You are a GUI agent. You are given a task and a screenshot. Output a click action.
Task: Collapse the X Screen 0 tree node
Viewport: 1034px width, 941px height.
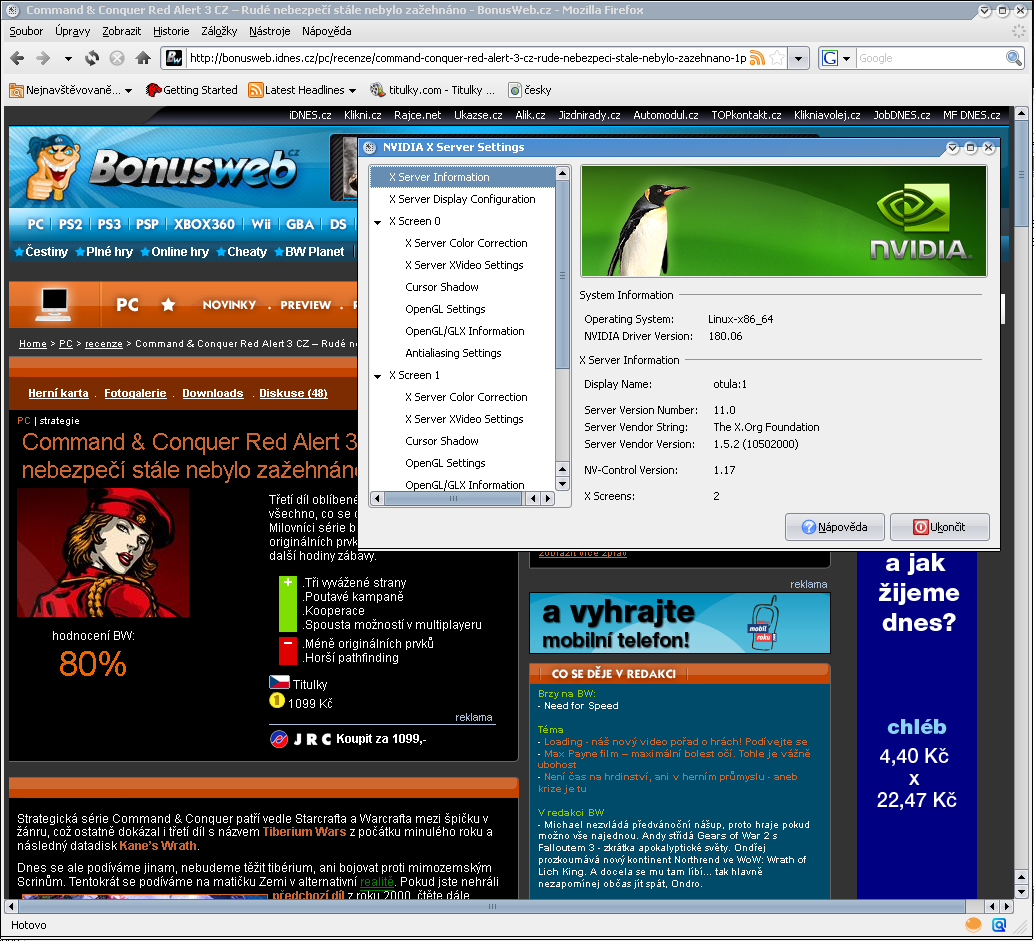(x=378, y=222)
